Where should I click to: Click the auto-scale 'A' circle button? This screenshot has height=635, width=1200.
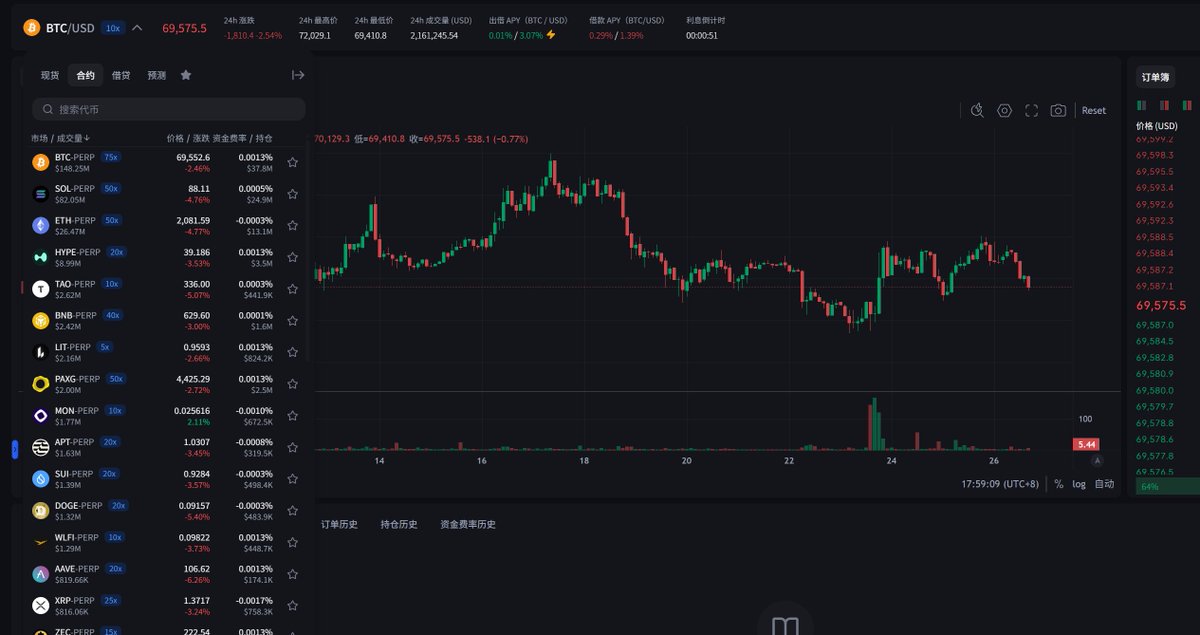(x=1098, y=461)
